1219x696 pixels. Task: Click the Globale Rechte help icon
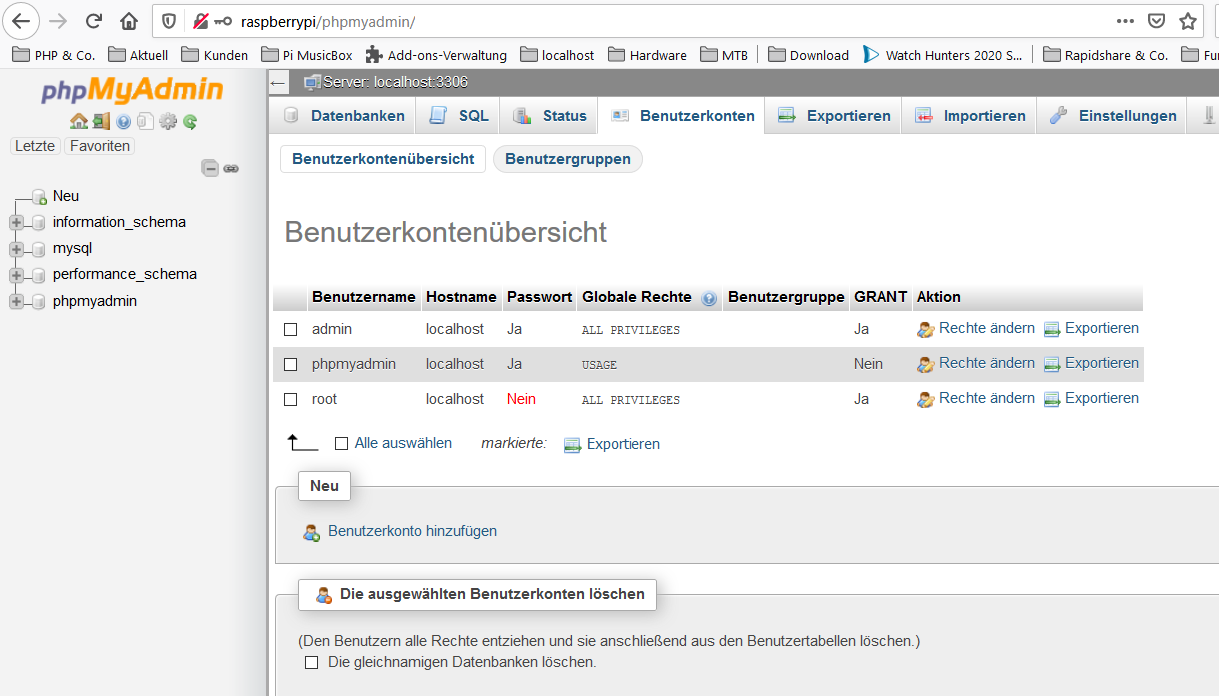709,298
